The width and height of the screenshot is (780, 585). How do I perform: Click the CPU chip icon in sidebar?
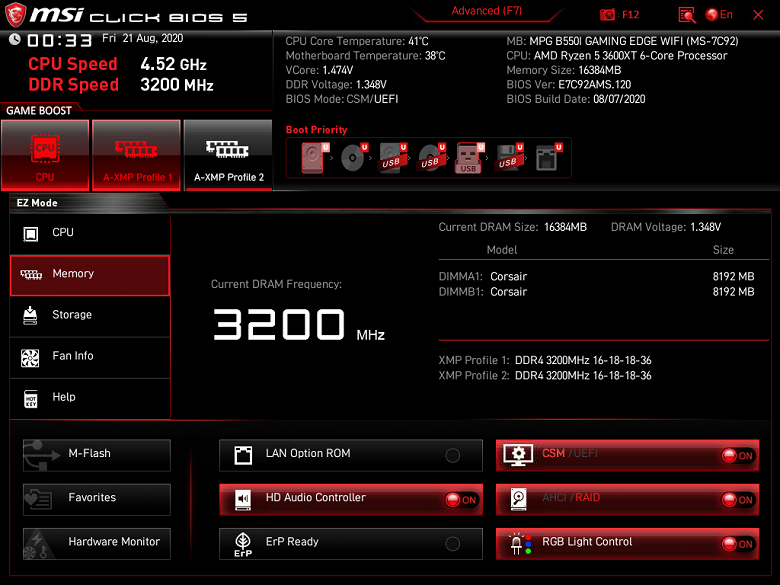[x=31, y=234]
